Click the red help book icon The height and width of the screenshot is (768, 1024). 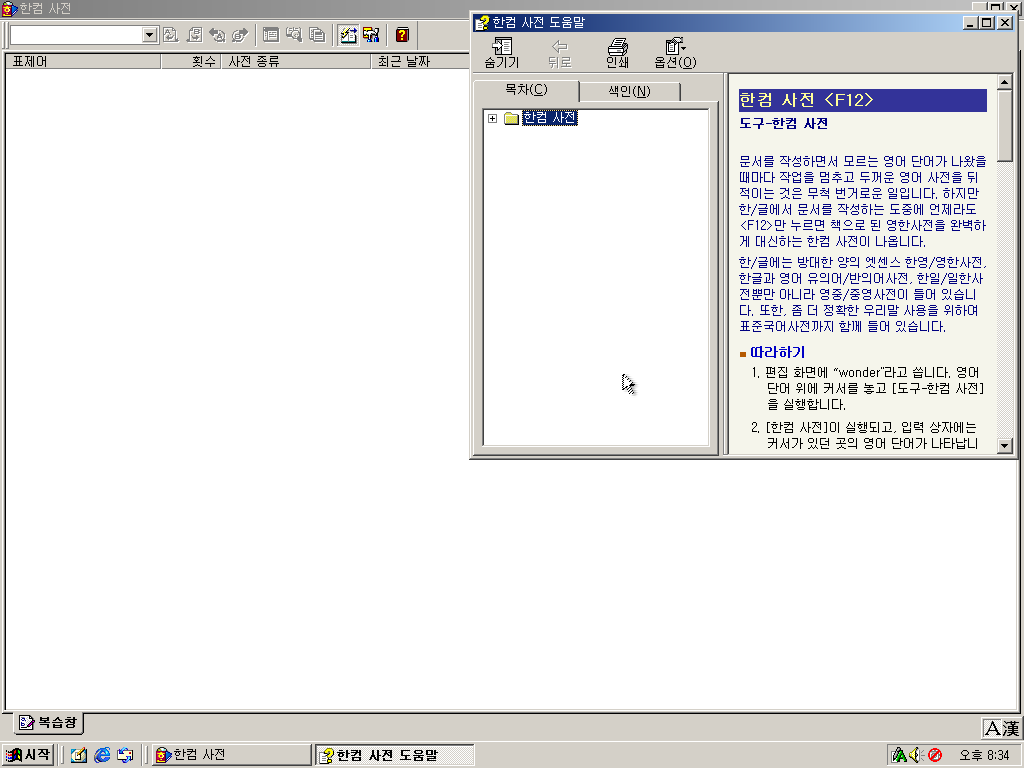point(402,35)
